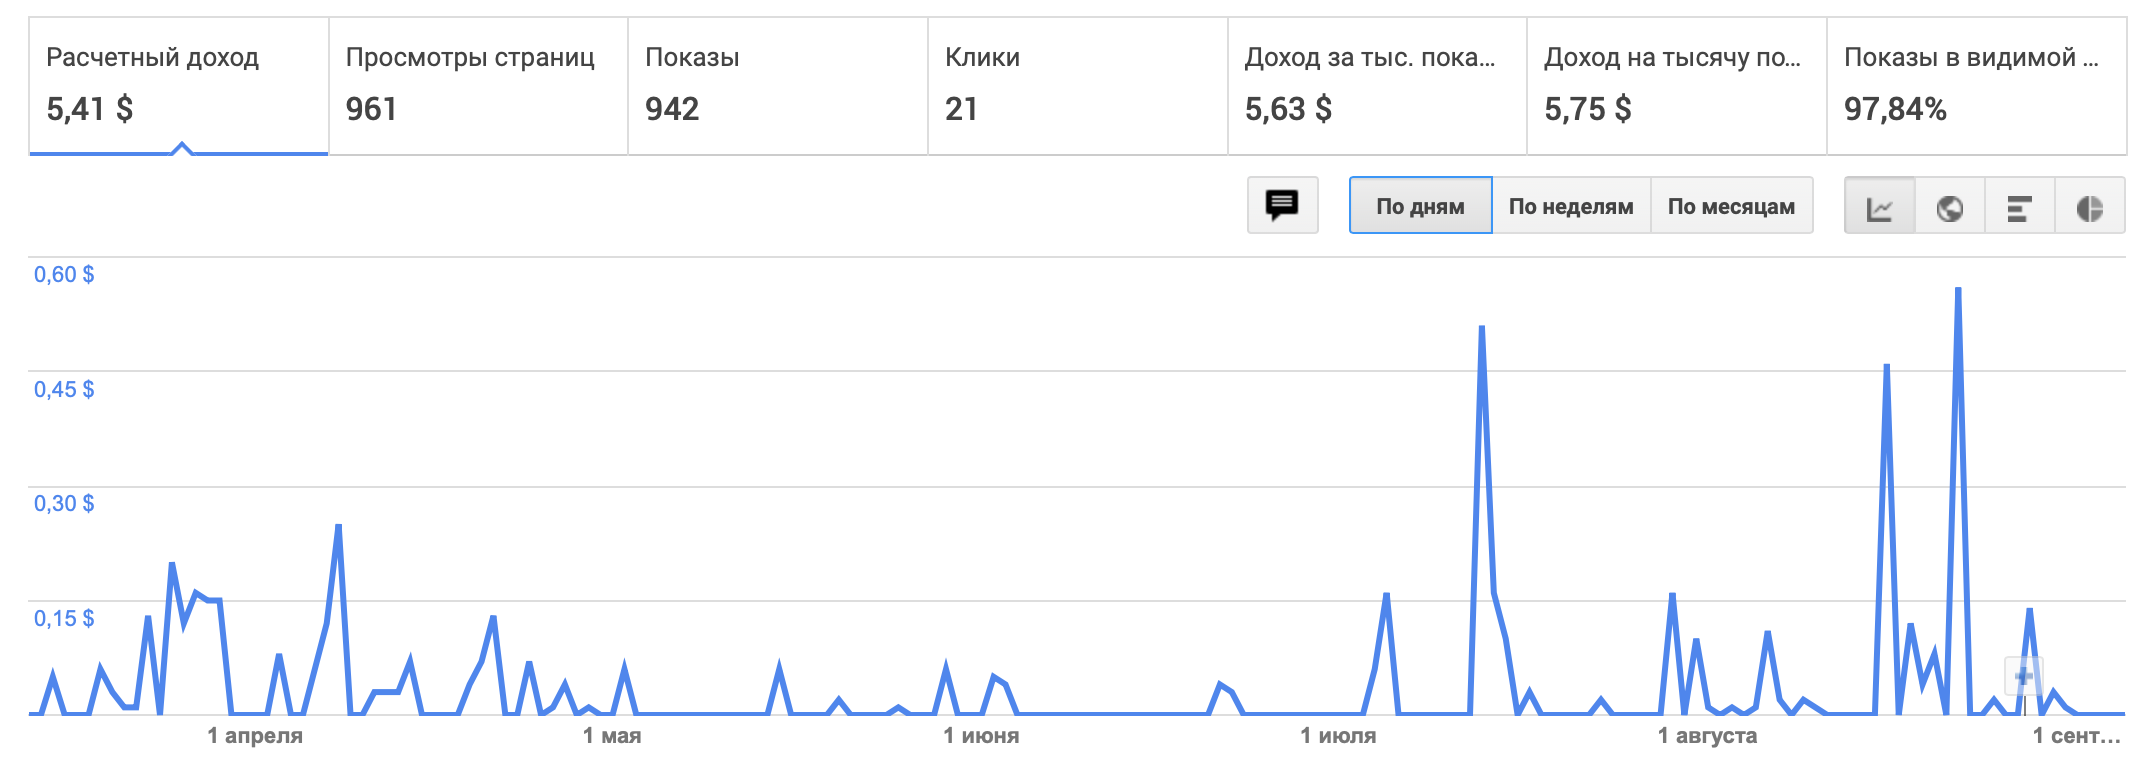Open the horizontal bar chart view icon

coord(2020,205)
